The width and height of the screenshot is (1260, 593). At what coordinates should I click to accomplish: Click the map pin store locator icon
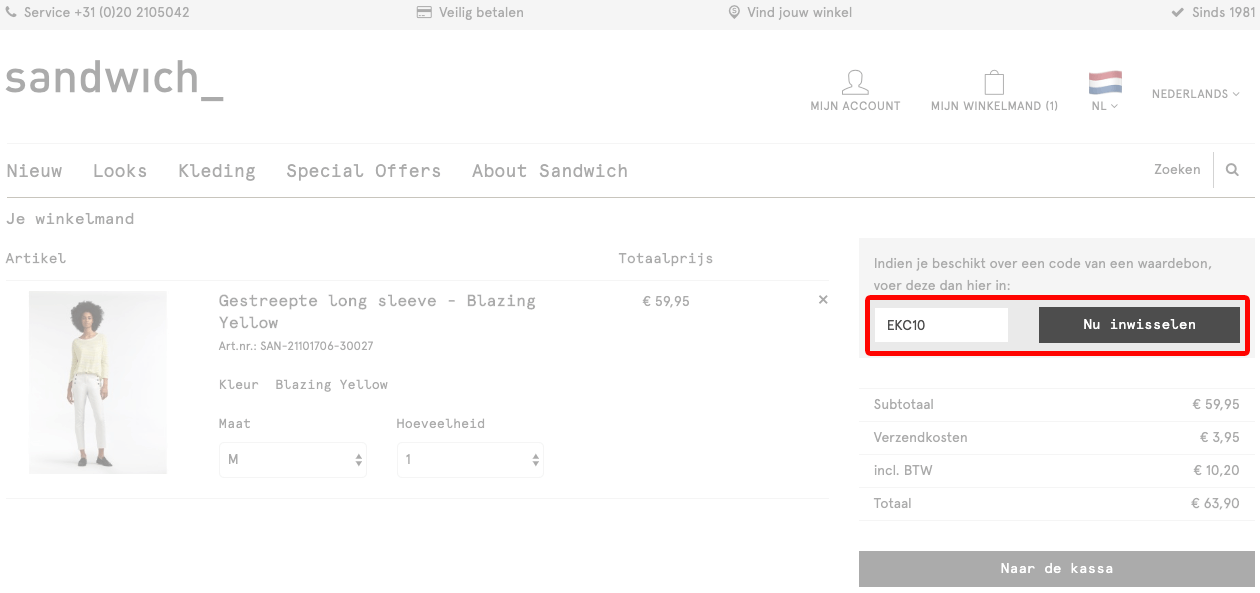(x=734, y=13)
